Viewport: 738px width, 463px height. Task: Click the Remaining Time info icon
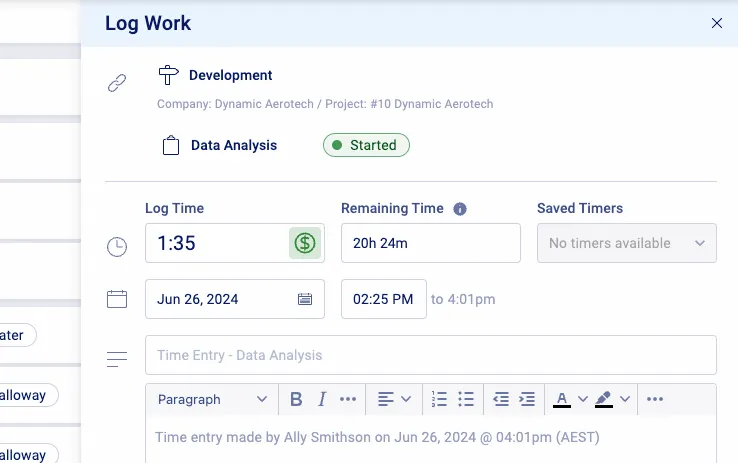(x=460, y=209)
